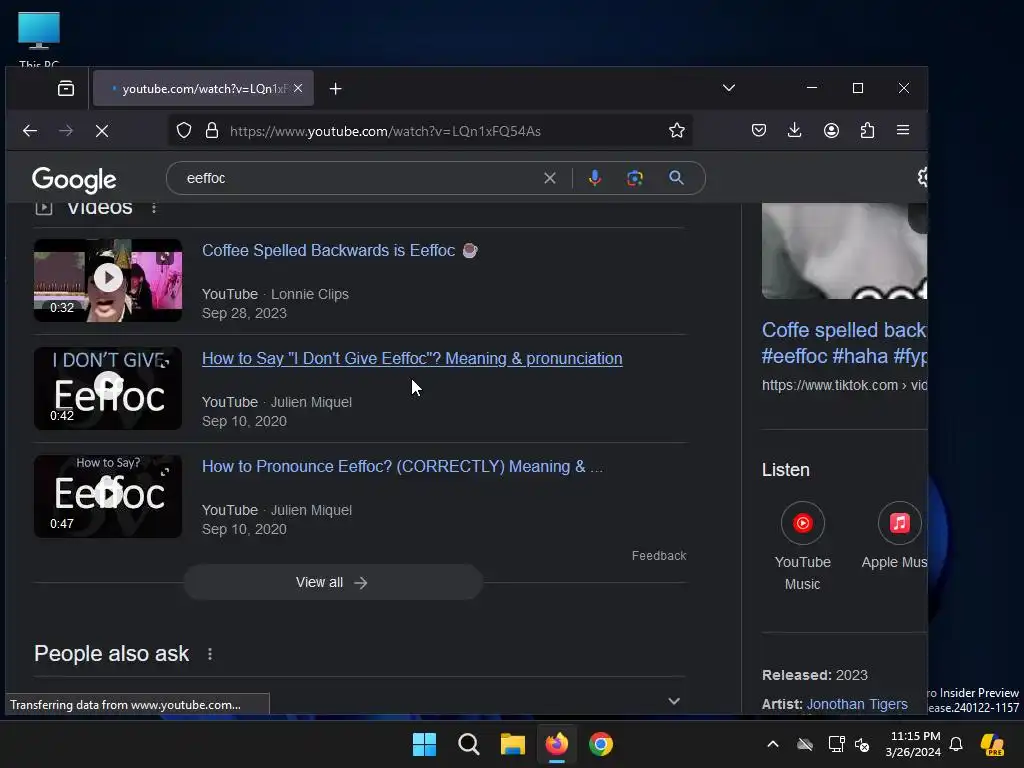The width and height of the screenshot is (1024, 768).
Task: Open File Explorer from taskbar
Action: [x=513, y=744]
